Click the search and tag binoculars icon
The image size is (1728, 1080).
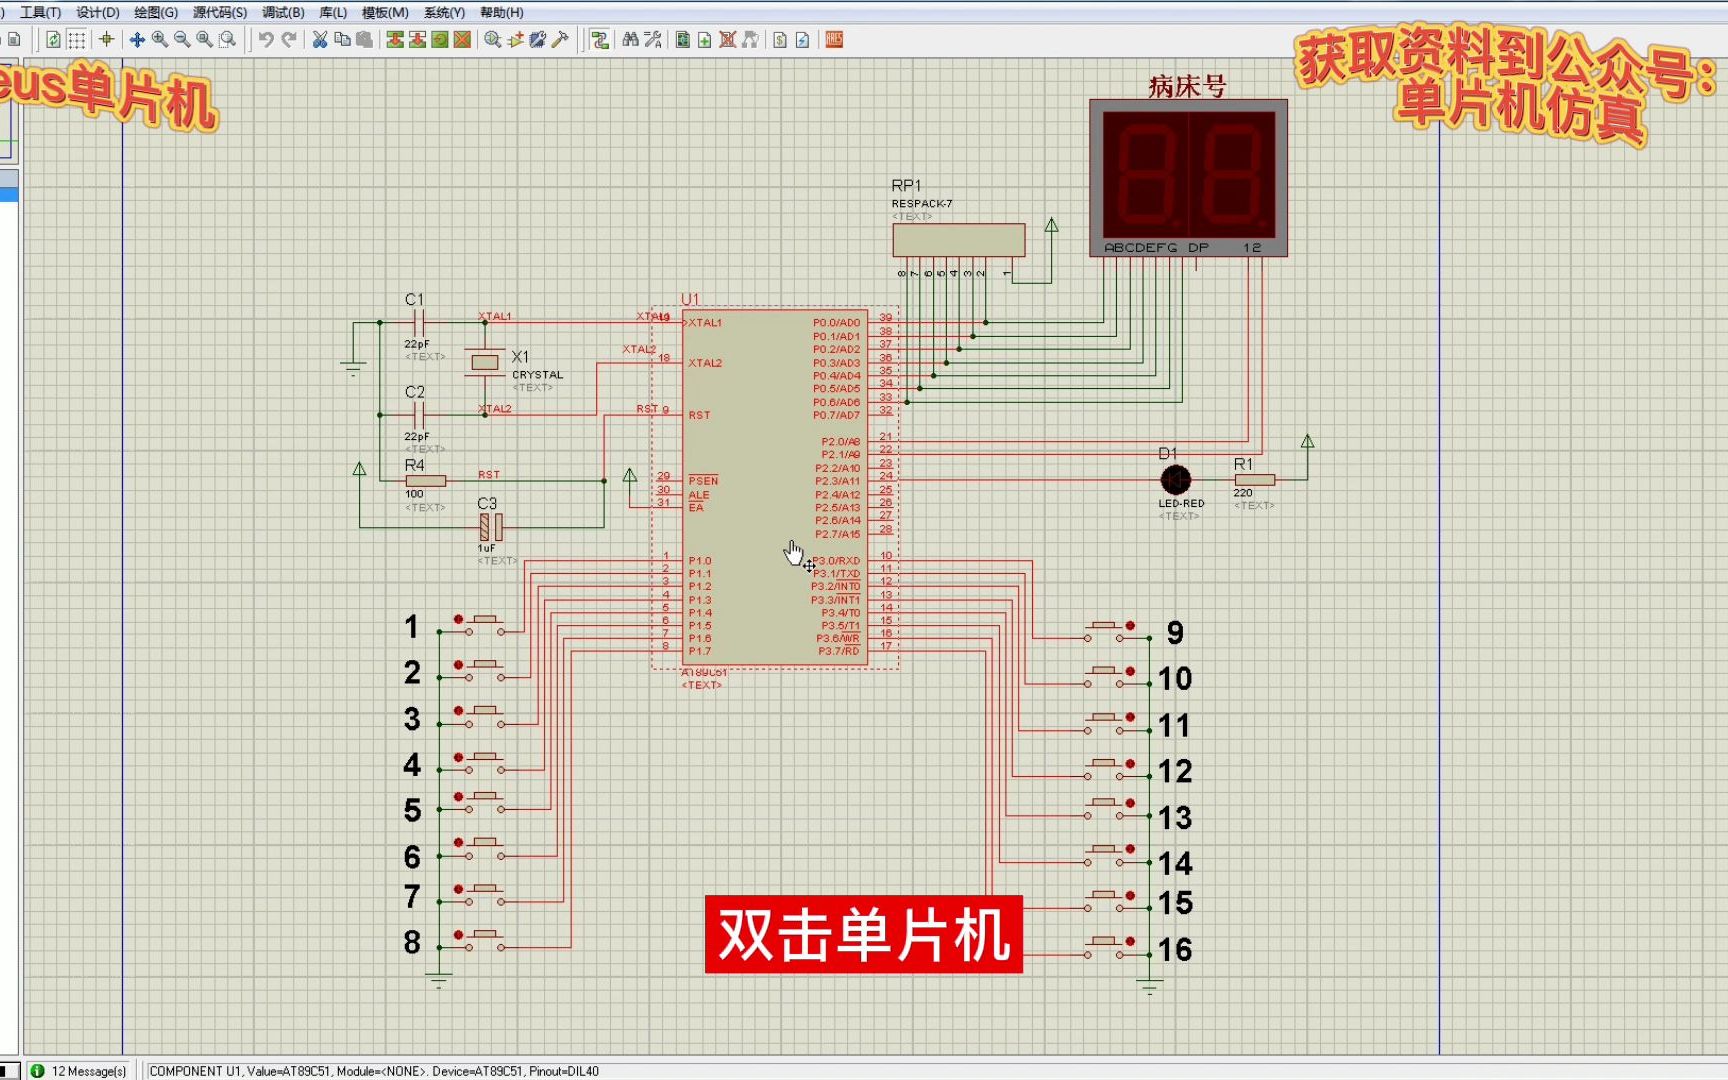[x=630, y=39]
